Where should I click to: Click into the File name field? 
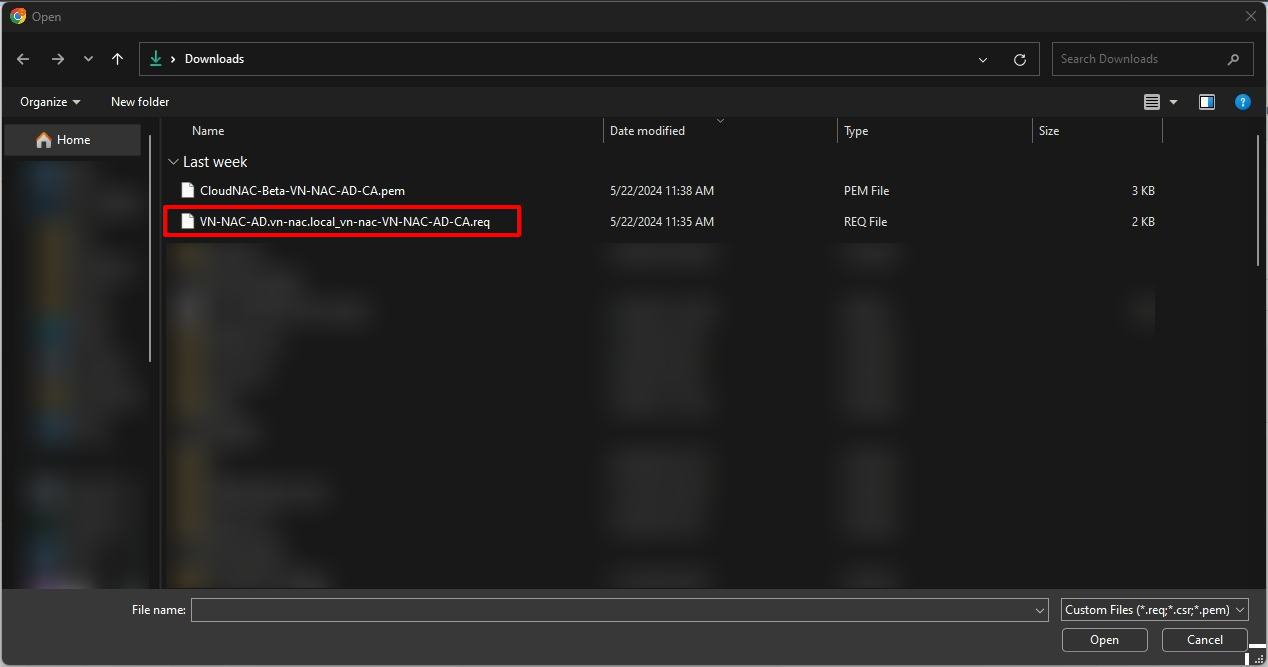click(x=610, y=610)
